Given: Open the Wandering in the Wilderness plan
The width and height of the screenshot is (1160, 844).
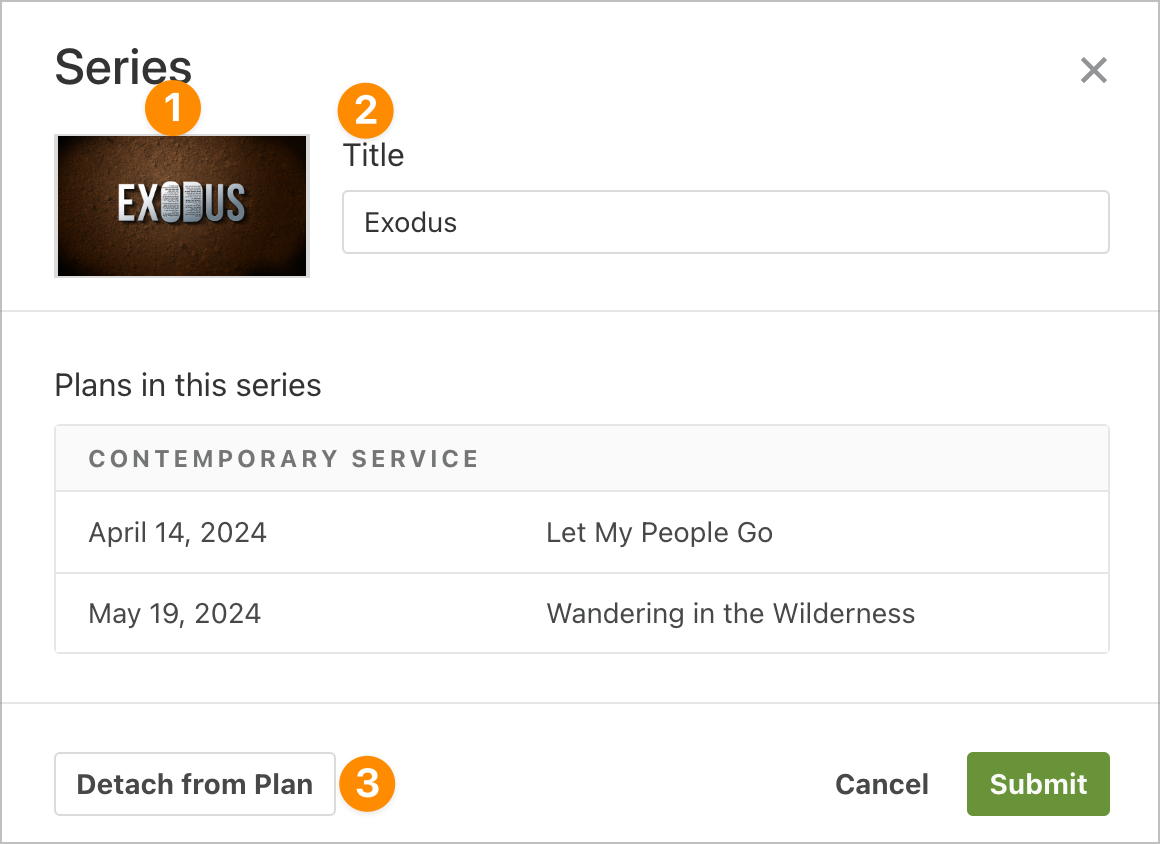Looking at the screenshot, I should pos(731,613).
